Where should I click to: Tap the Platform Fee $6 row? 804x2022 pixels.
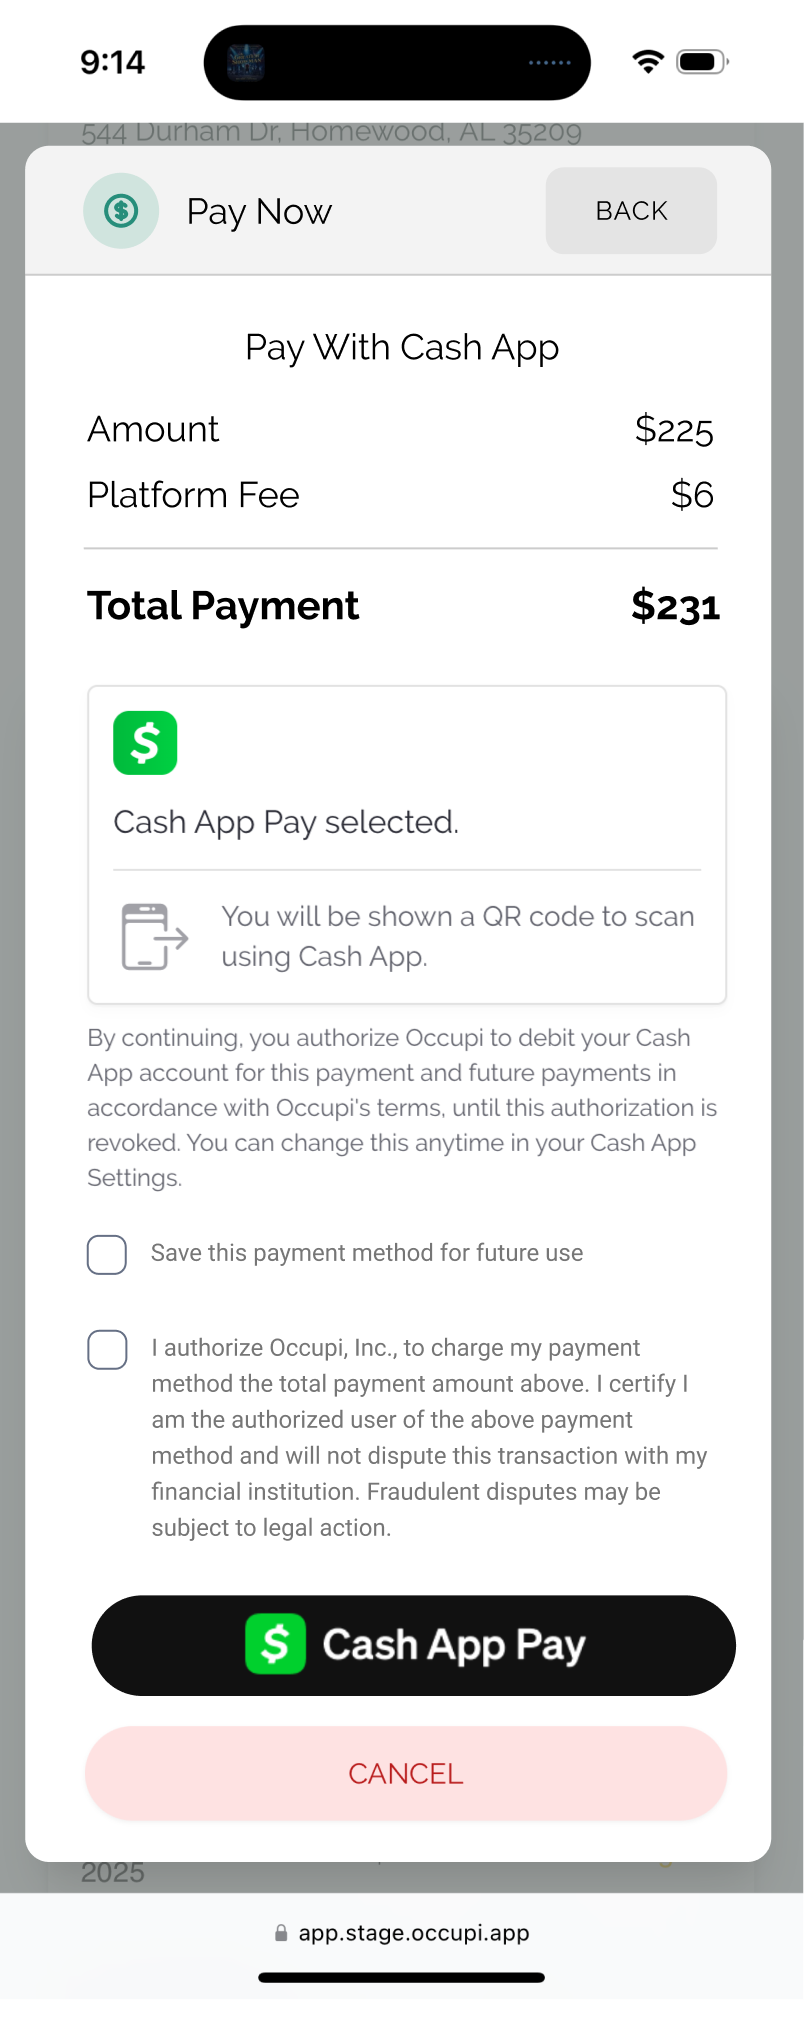(x=402, y=495)
